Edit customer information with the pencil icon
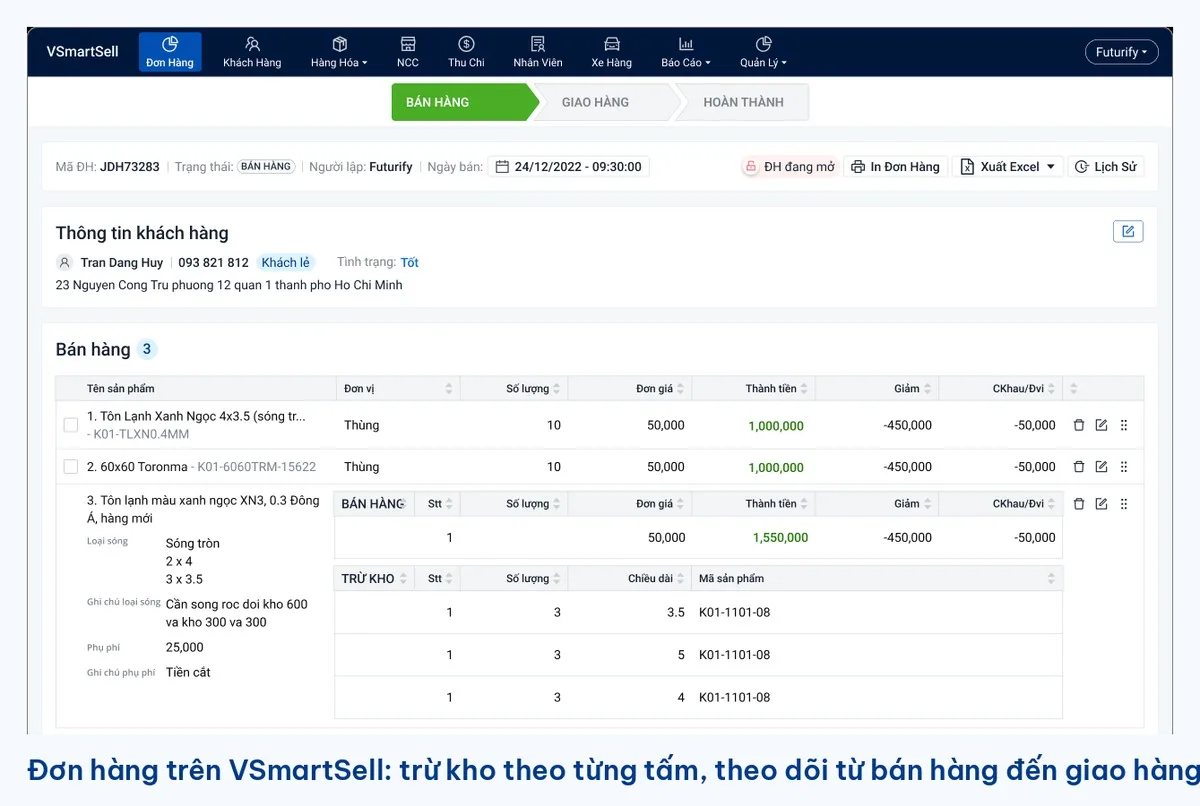This screenshot has height=806, width=1200. click(x=1128, y=231)
